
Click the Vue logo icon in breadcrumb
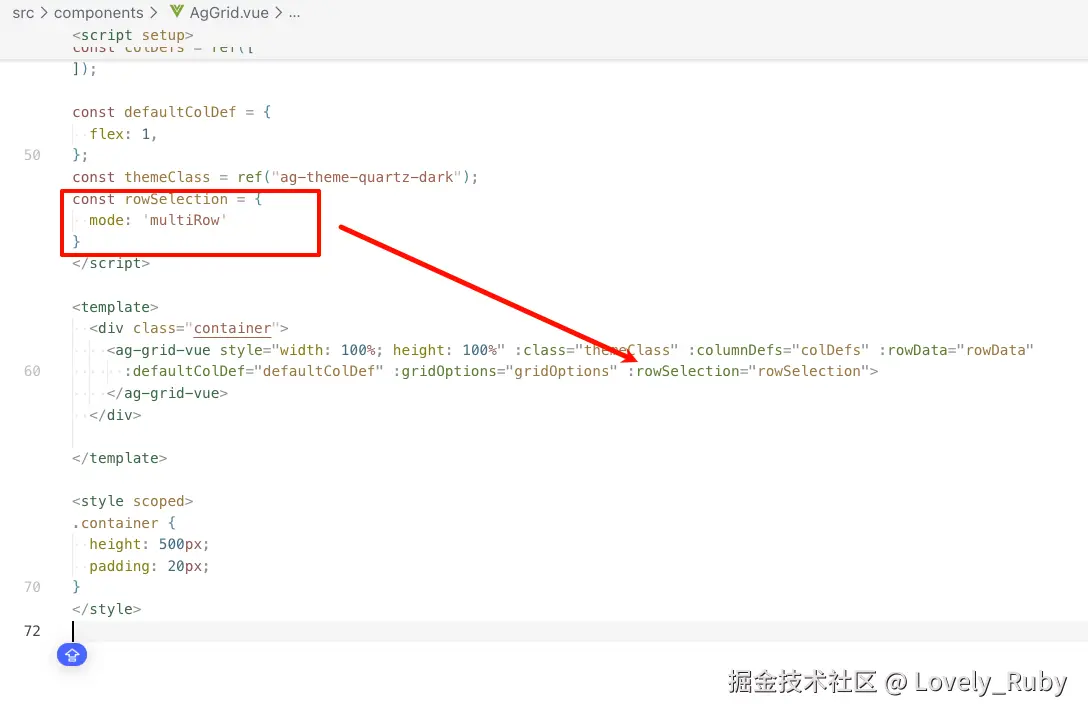click(x=177, y=11)
